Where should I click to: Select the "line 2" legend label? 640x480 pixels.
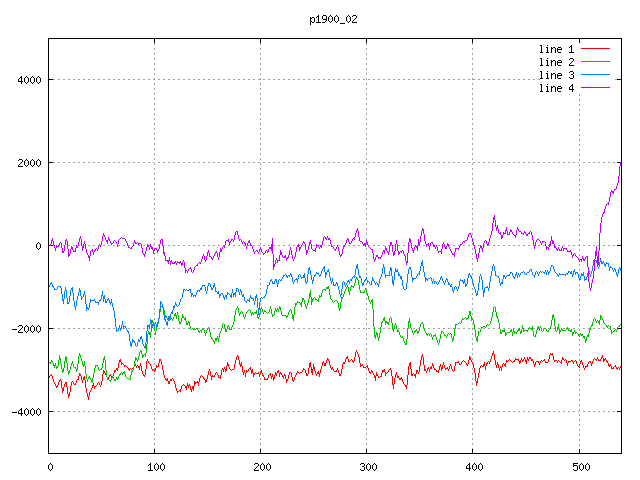[556, 62]
